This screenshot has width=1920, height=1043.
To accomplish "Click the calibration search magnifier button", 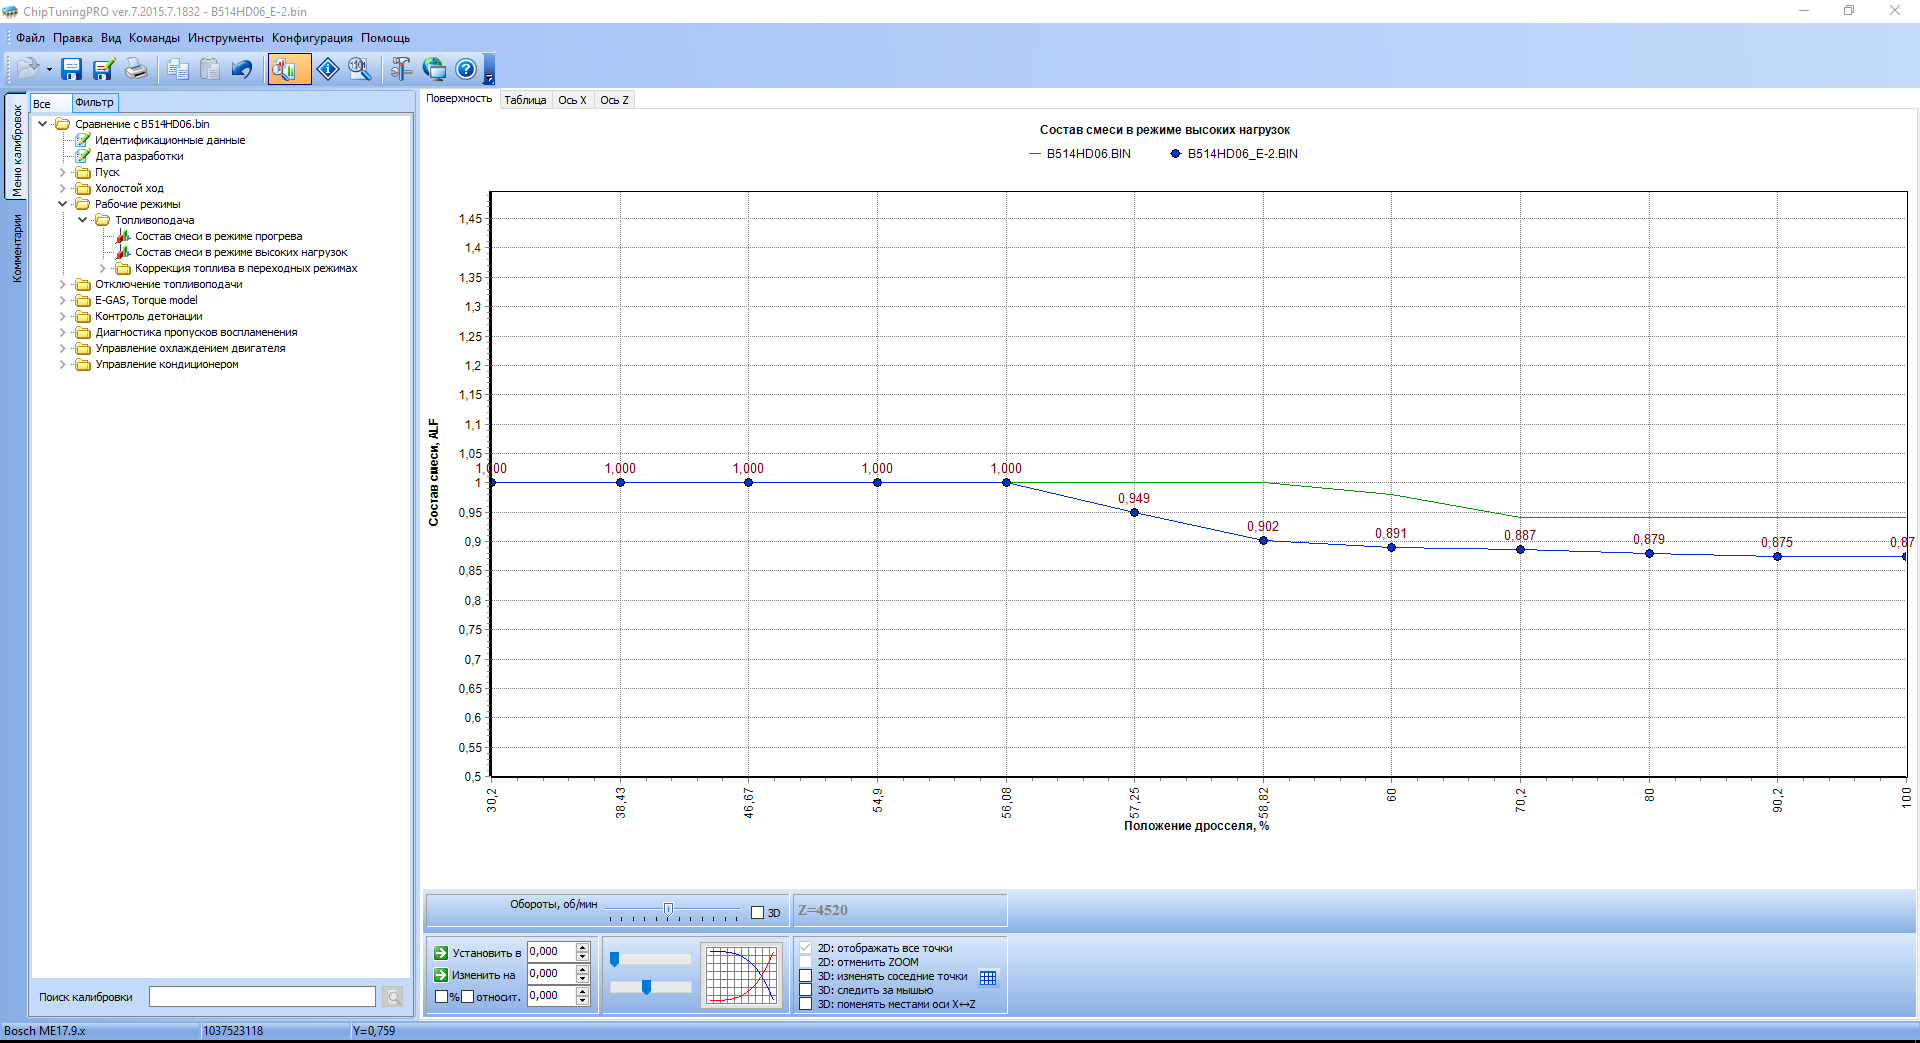I will point(393,997).
